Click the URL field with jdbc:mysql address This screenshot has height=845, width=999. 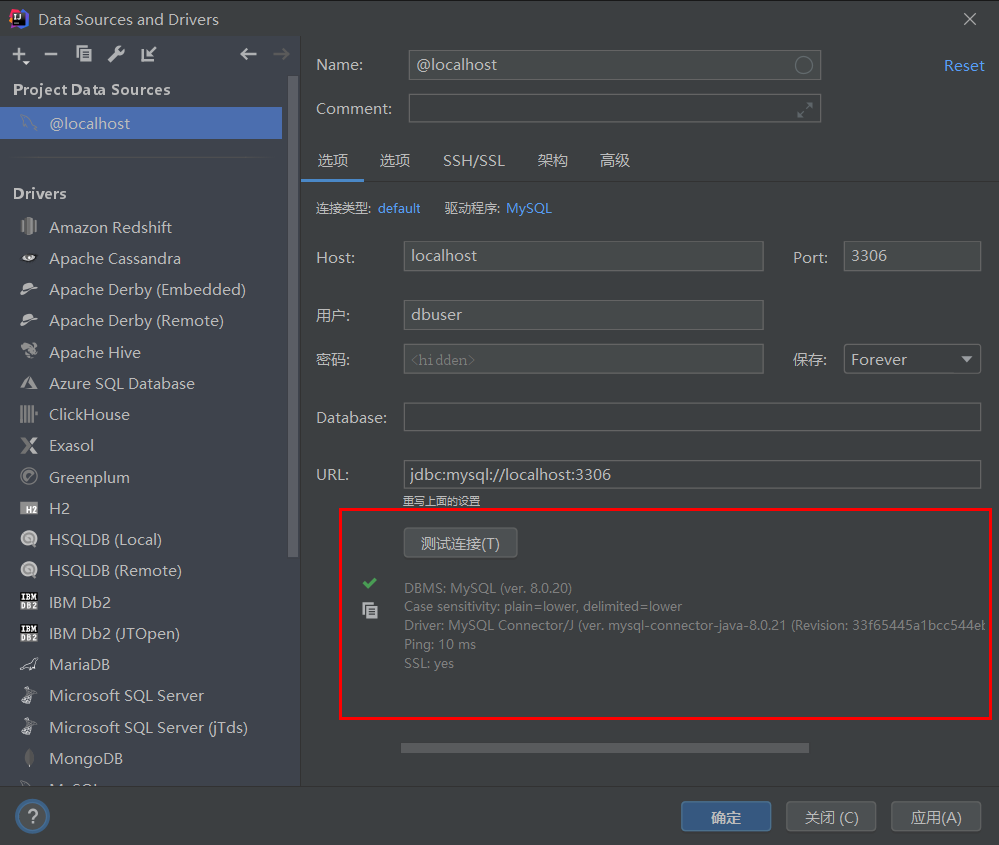pos(692,475)
